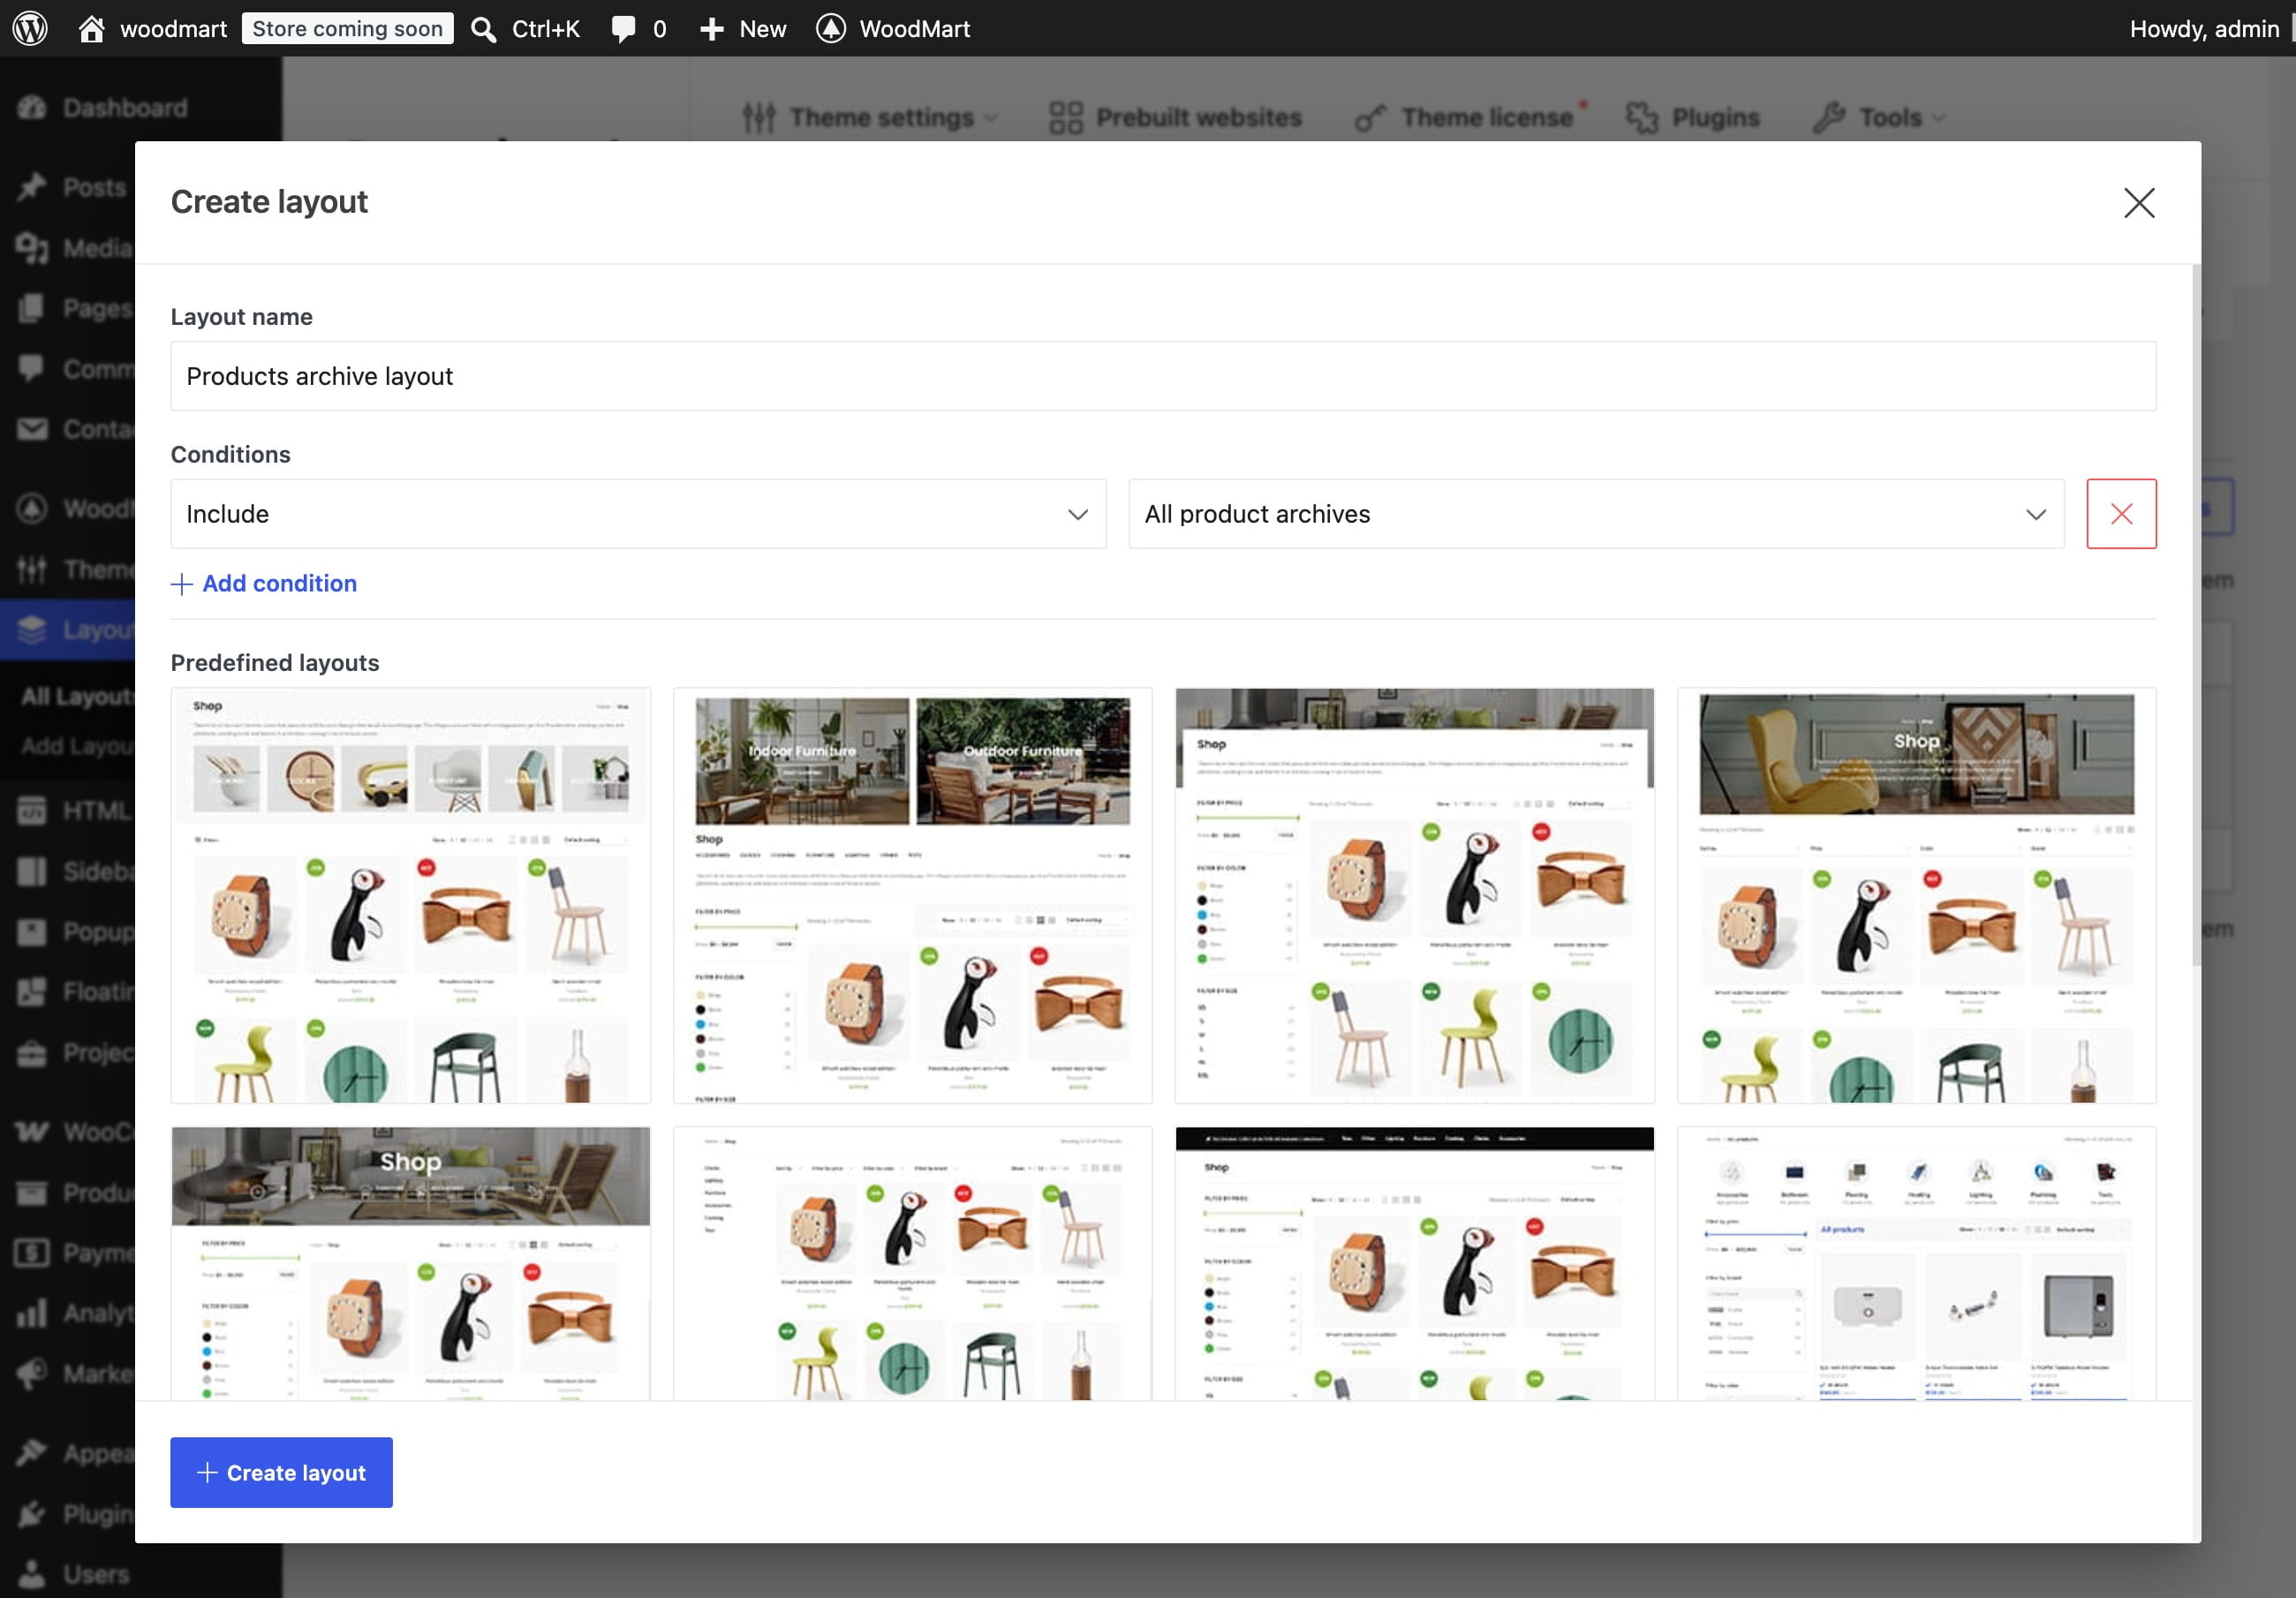Click the Products icon in sidebar
The height and width of the screenshot is (1598, 2296).
(32, 1192)
